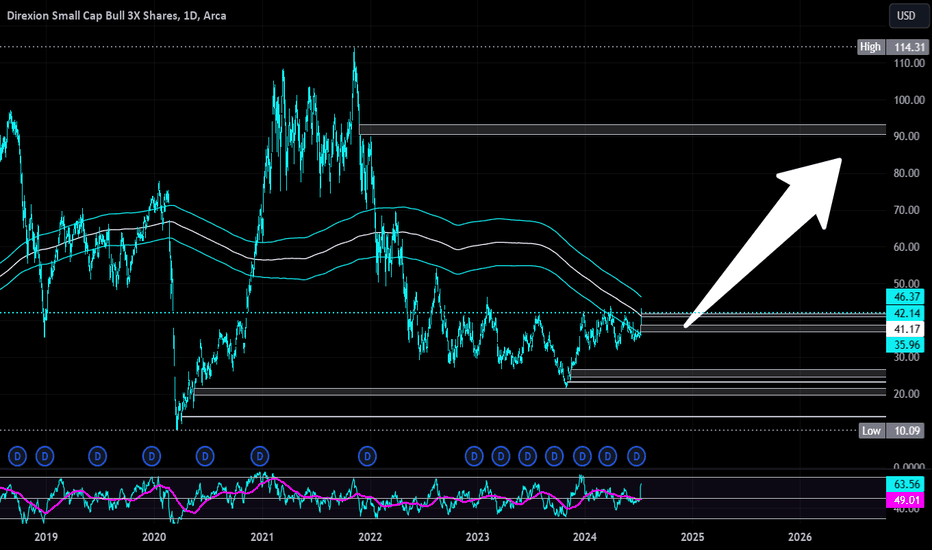Select the 35.96 cyan price label

[x=906, y=345]
